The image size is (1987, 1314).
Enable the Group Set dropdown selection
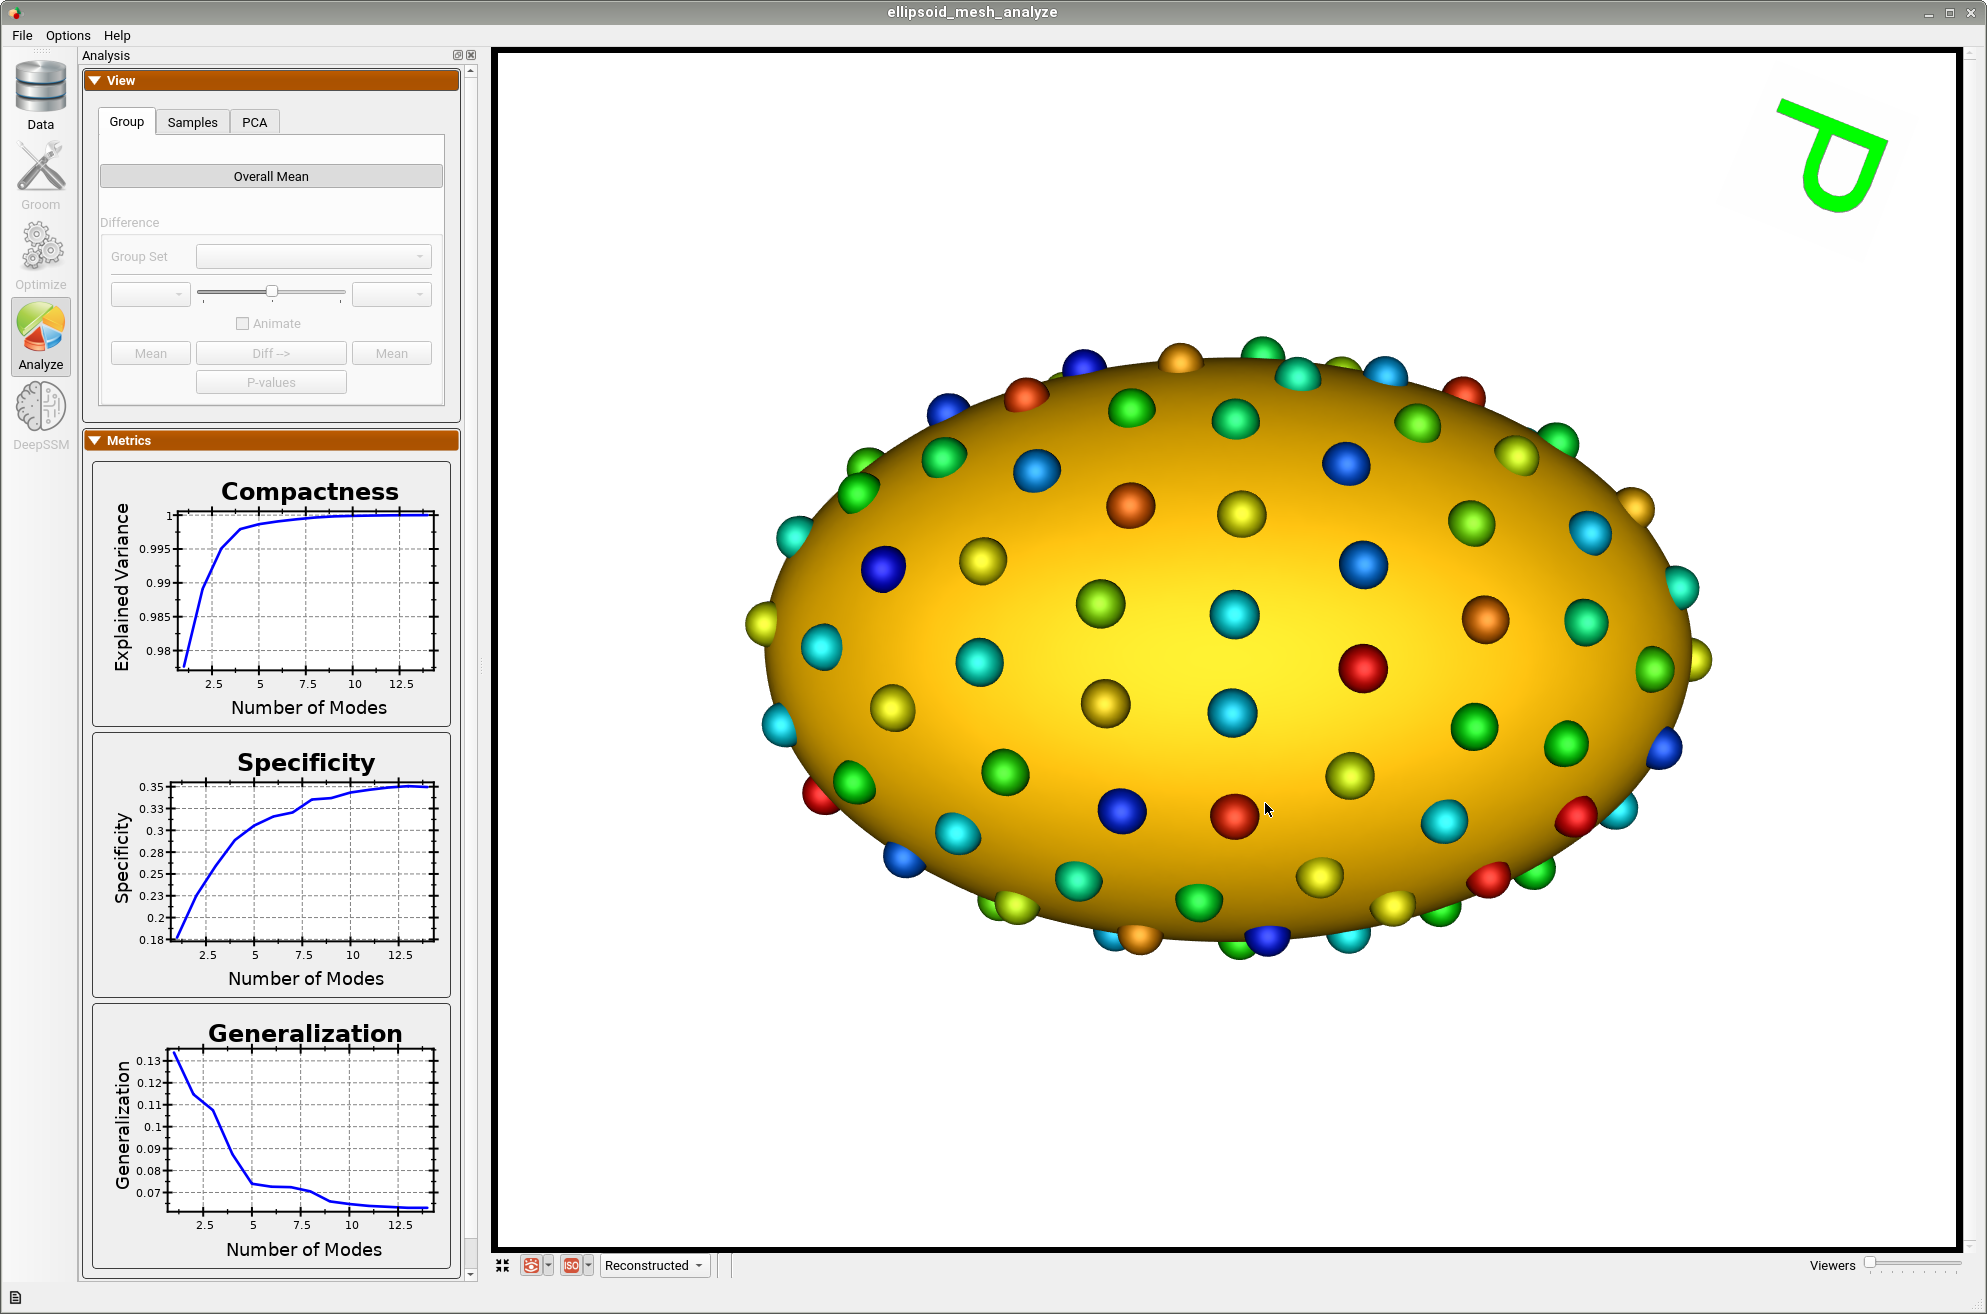click(x=312, y=255)
